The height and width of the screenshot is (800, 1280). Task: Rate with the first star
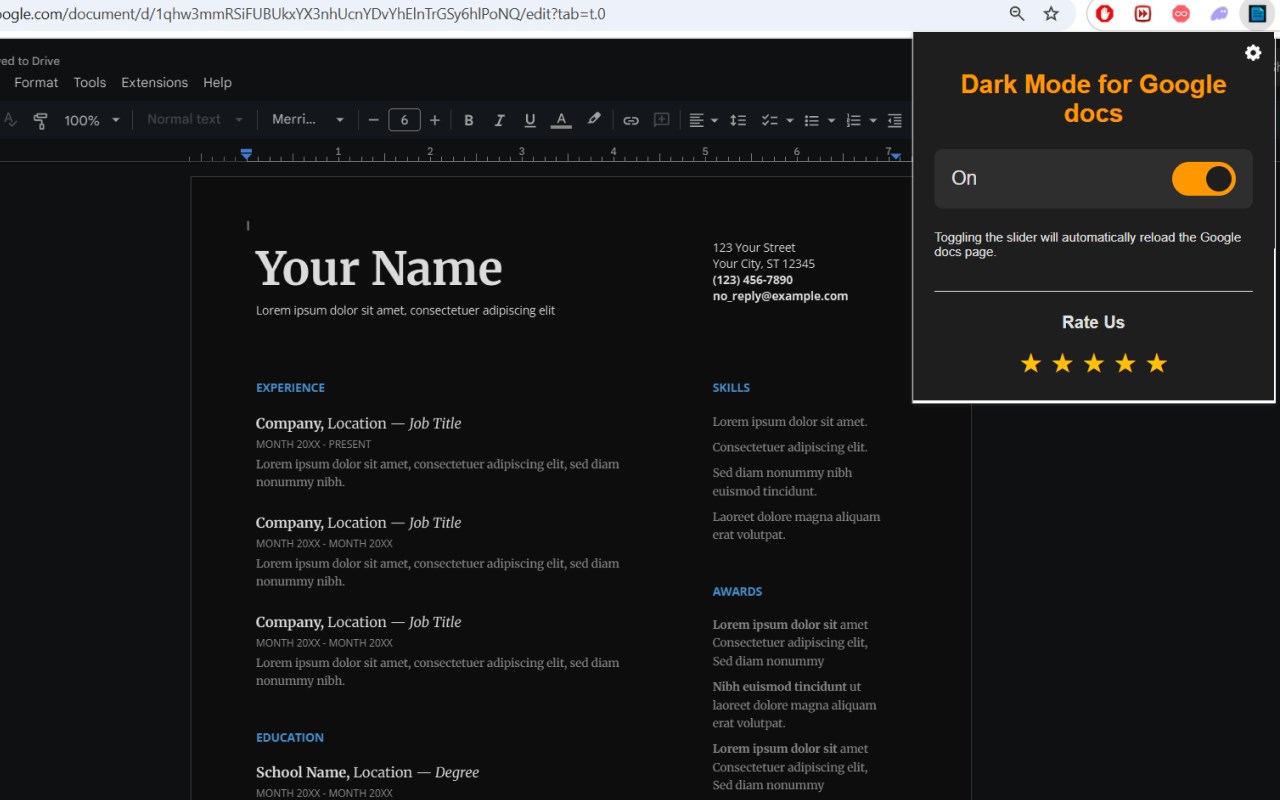click(1031, 363)
